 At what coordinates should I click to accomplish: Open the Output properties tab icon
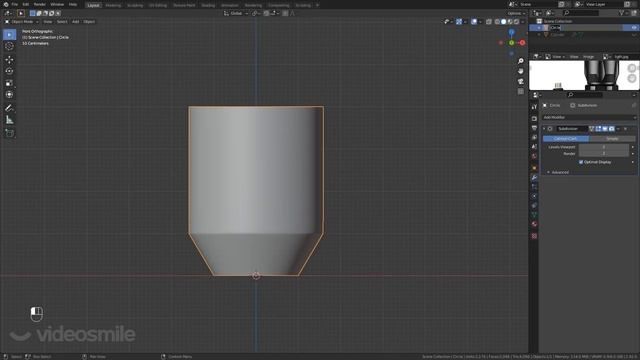(534, 128)
